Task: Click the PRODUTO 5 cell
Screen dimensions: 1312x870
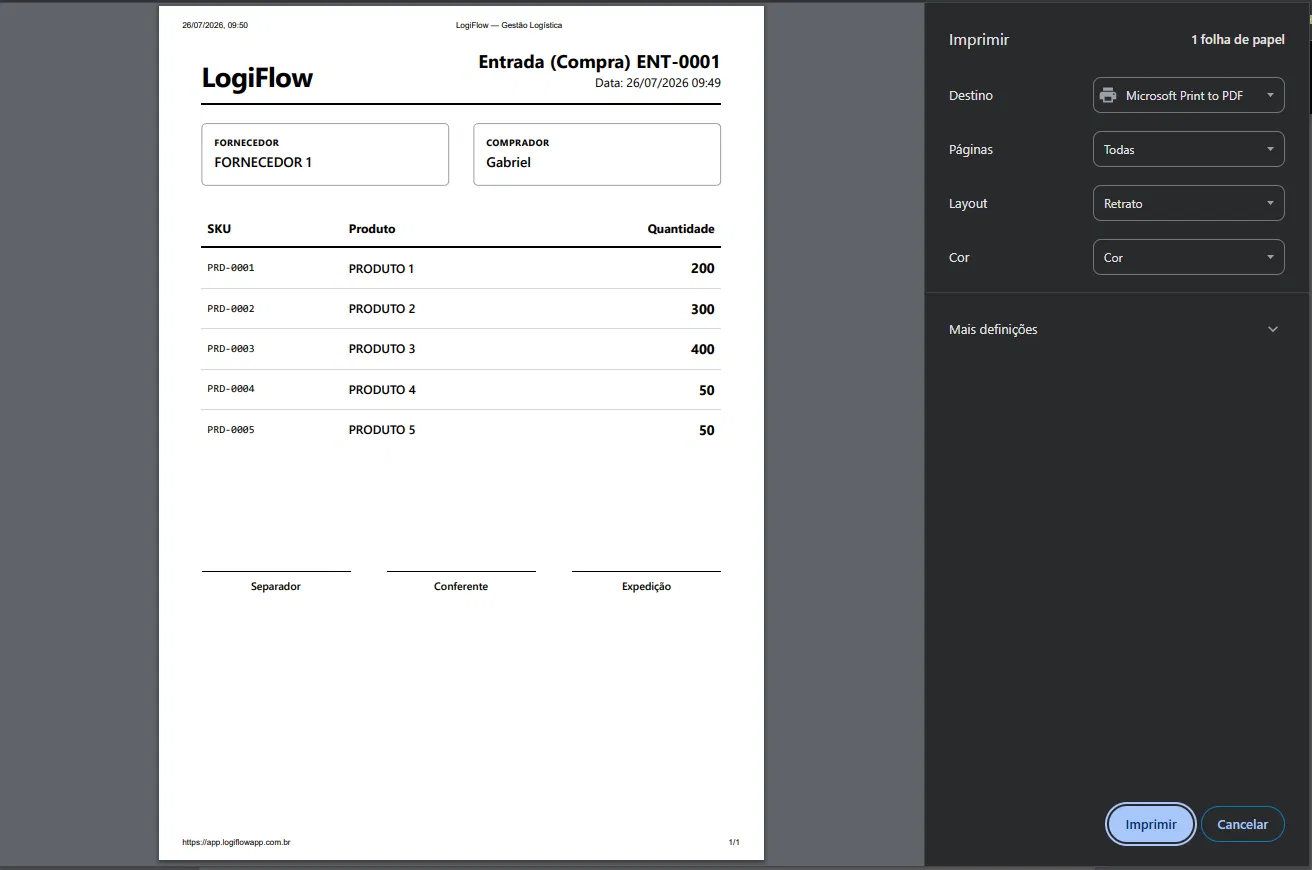Action: (382, 430)
